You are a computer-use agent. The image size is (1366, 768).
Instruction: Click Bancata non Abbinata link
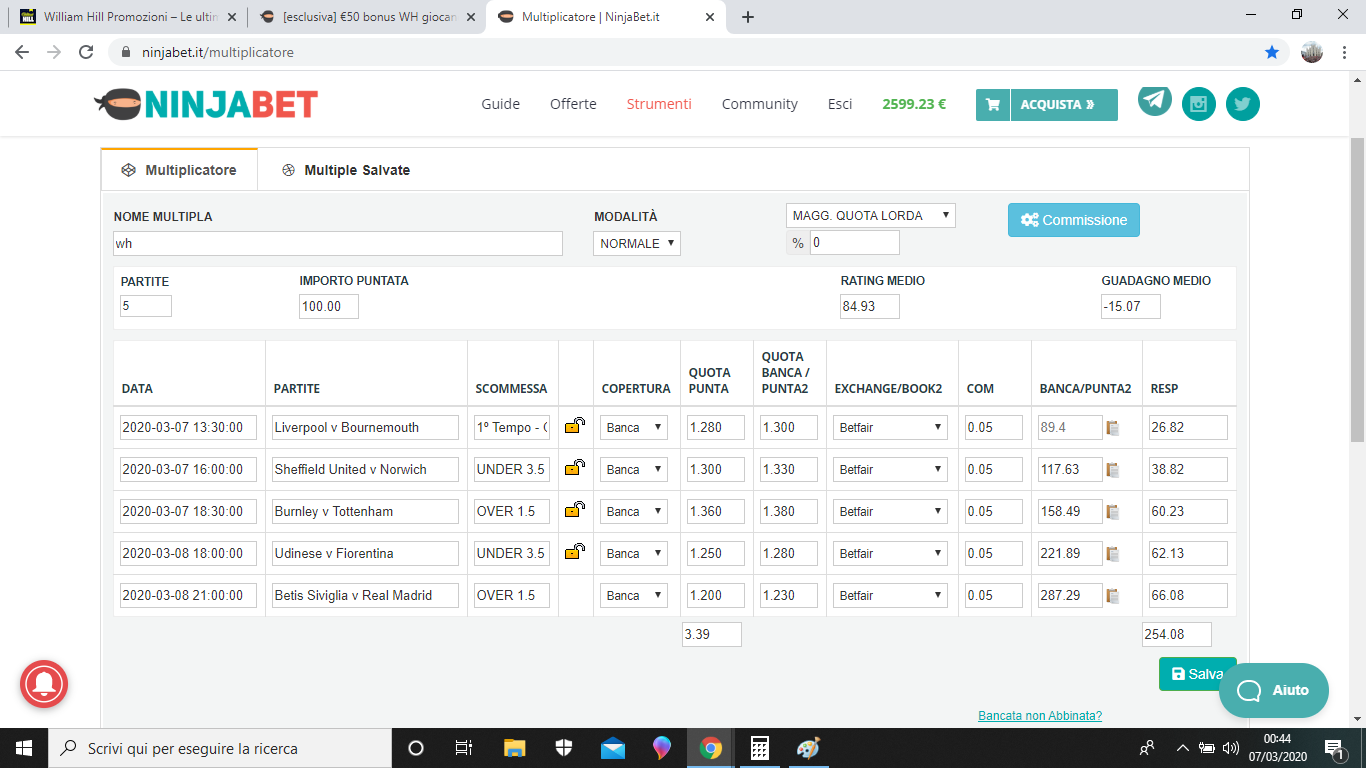(x=1040, y=716)
